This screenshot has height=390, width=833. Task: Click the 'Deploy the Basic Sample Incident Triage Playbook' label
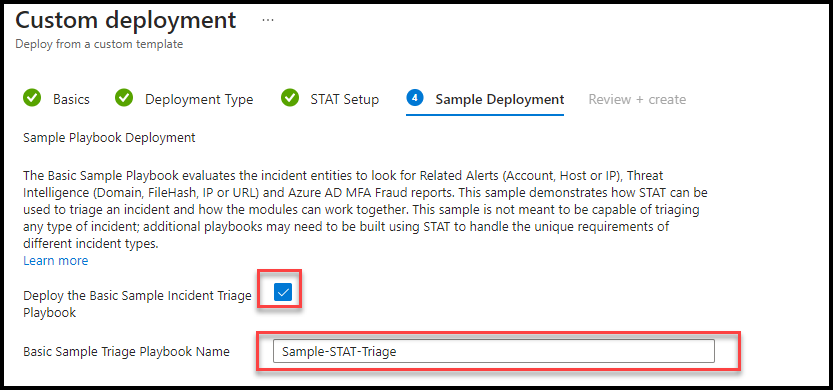[137, 304]
